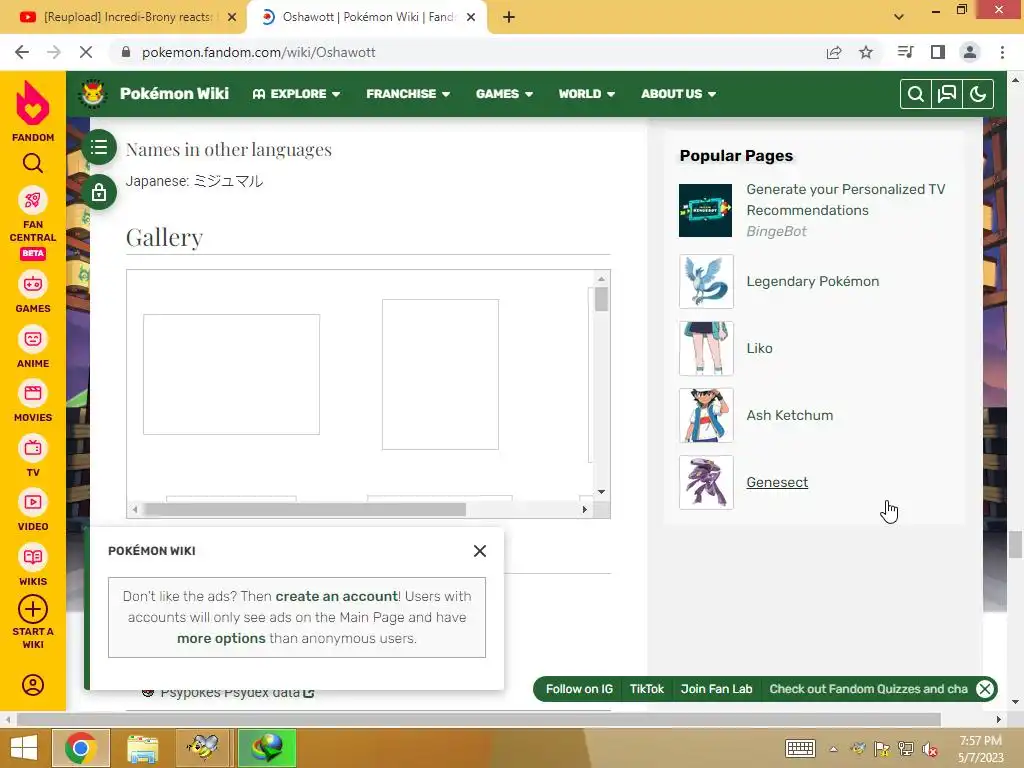Open Generate your Personalized TV Recommendations

(846, 200)
